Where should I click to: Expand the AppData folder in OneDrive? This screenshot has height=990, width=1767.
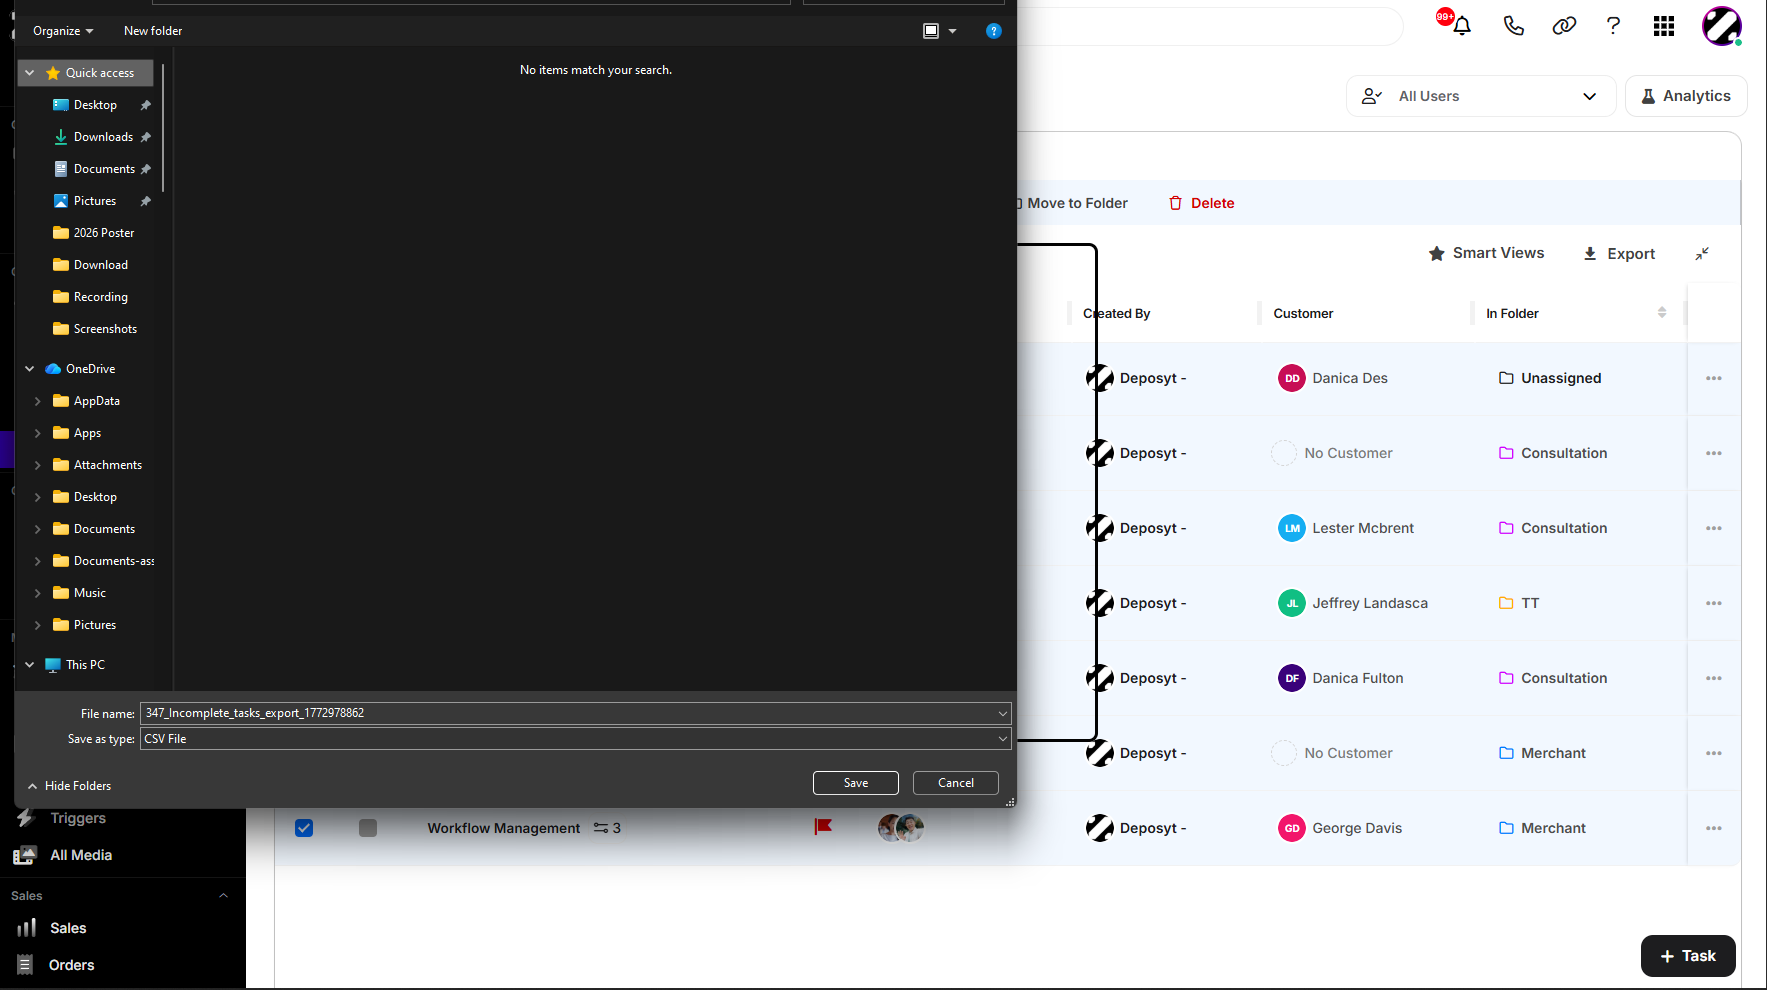click(38, 401)
